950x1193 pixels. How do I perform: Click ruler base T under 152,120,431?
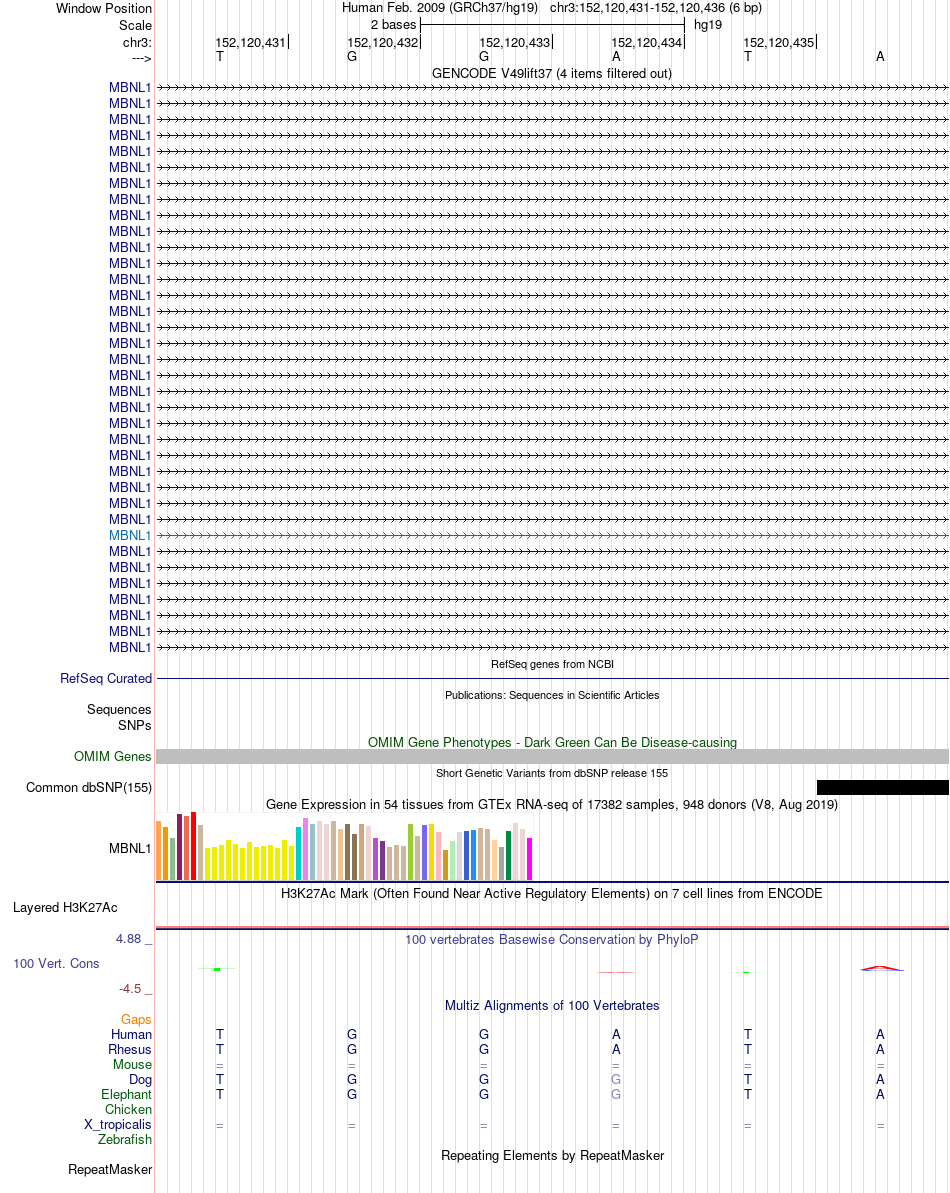[220, 56]
